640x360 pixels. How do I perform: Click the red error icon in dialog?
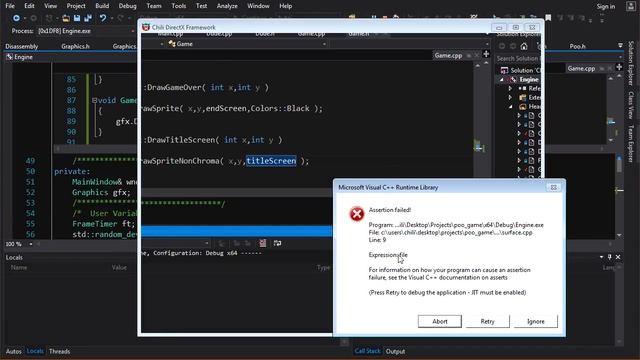click(357, 214)
